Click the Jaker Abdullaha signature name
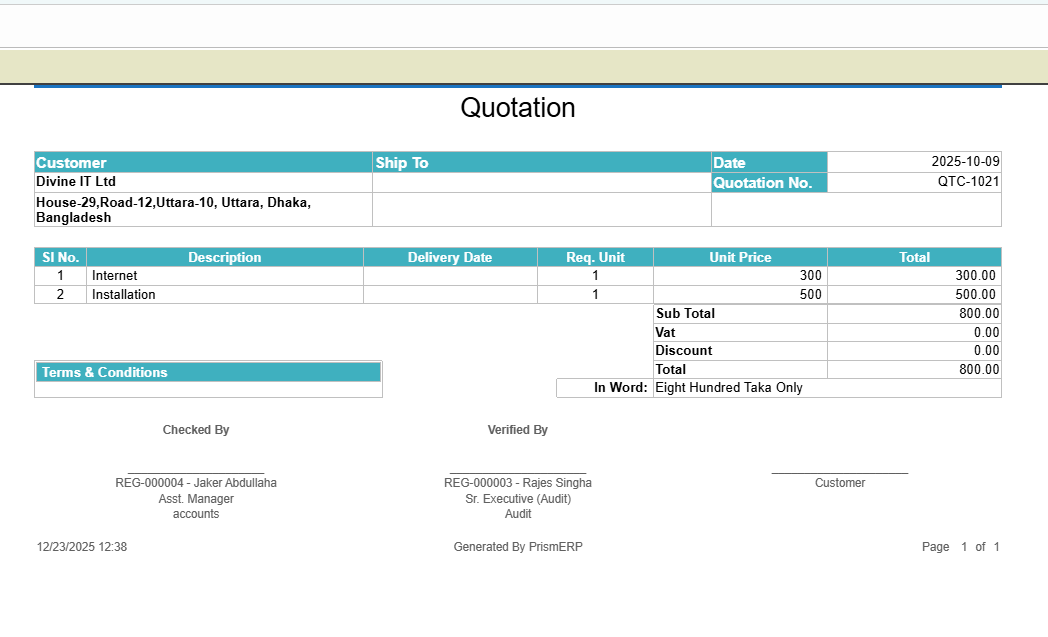The height and width of the screenshot is (637, 1048). click(x=196, y=483)
